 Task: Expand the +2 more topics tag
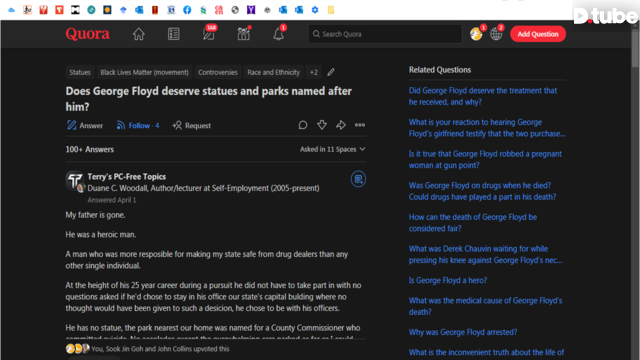[x=313, y=72]
